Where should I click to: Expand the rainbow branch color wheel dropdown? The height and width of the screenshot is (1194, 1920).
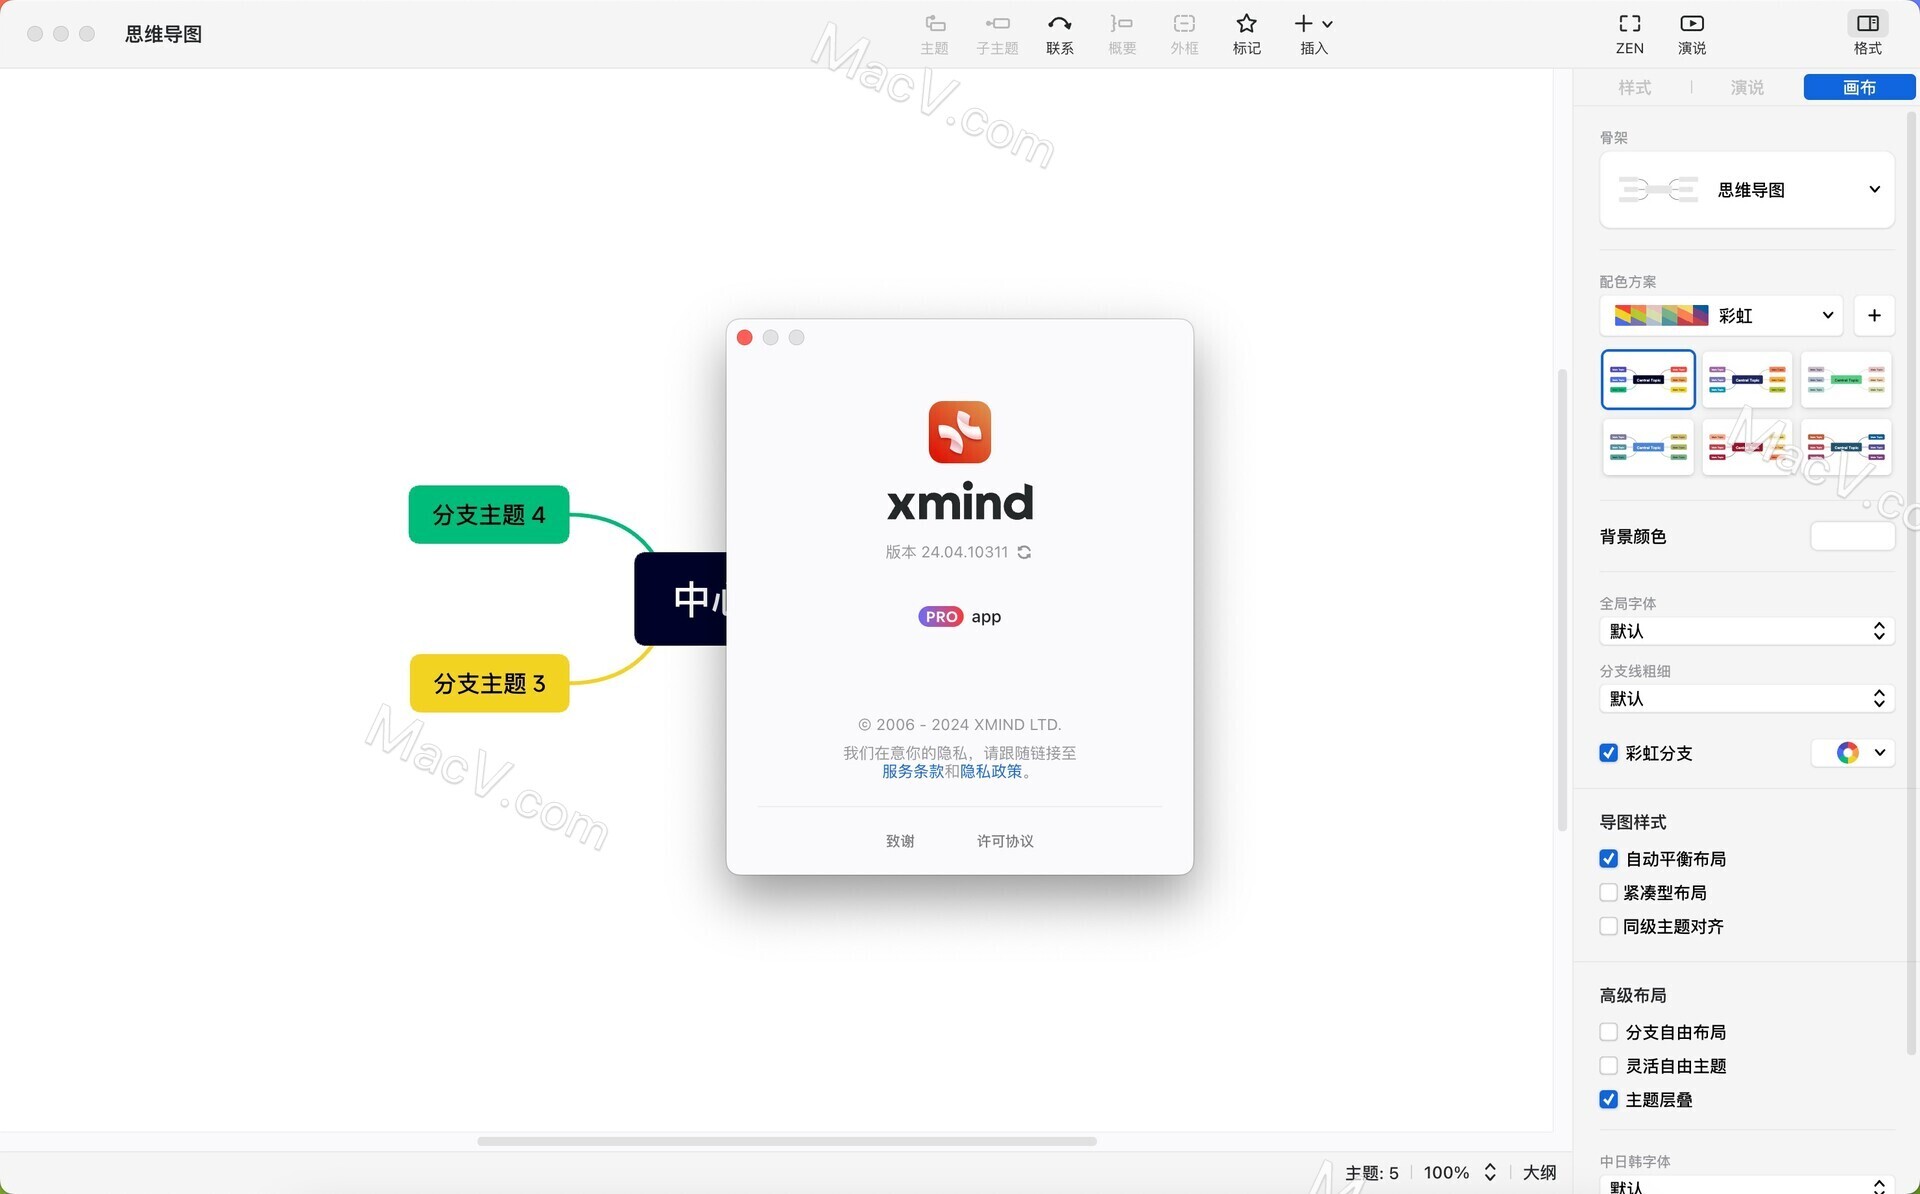tap(1853, 753)
